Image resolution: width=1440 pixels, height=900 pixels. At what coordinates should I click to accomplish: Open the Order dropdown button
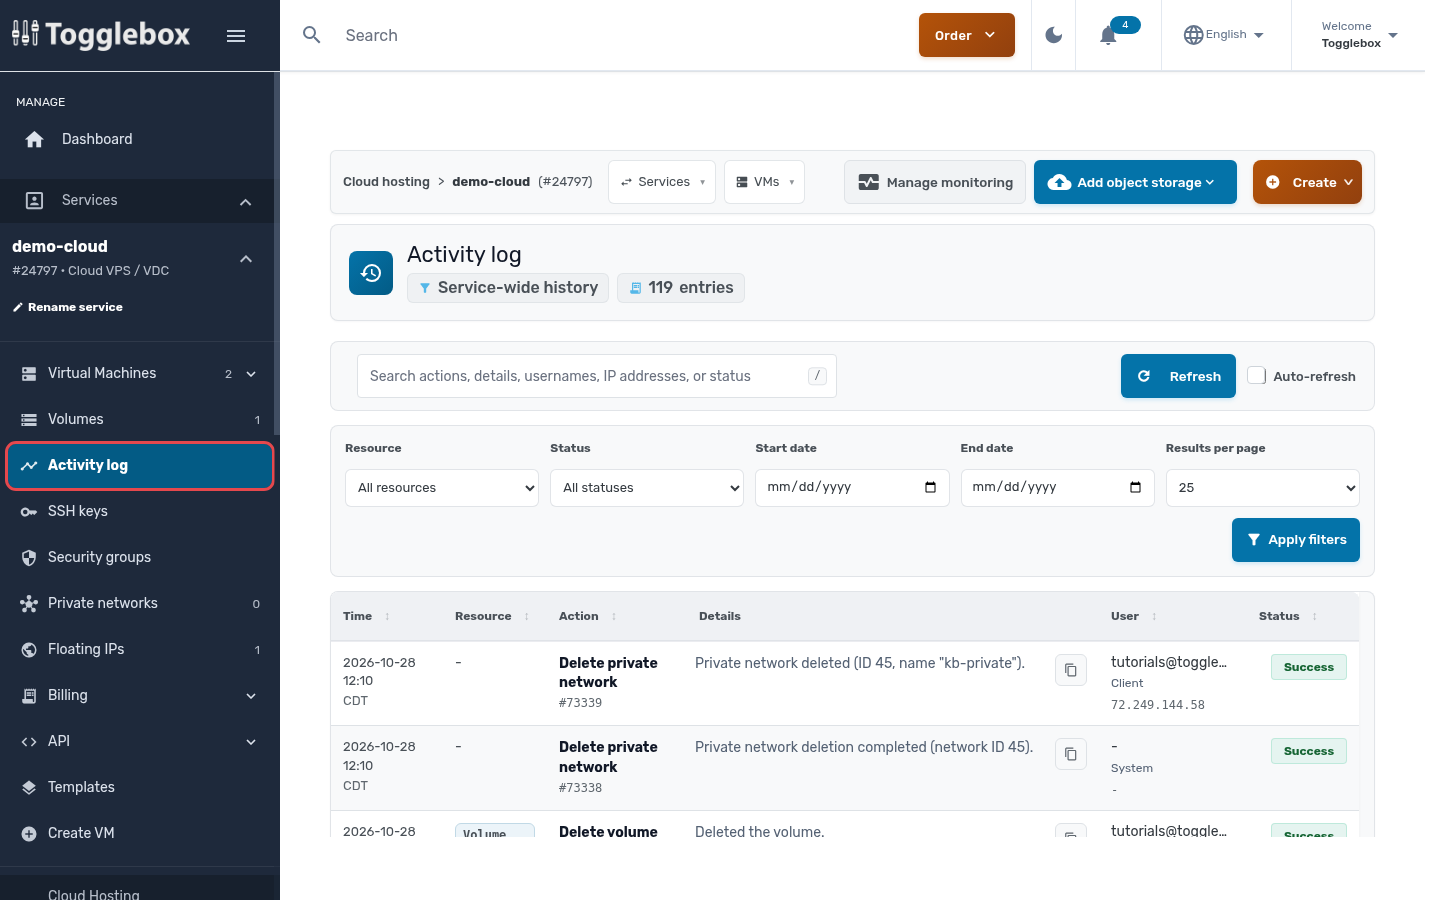(967, 35)
